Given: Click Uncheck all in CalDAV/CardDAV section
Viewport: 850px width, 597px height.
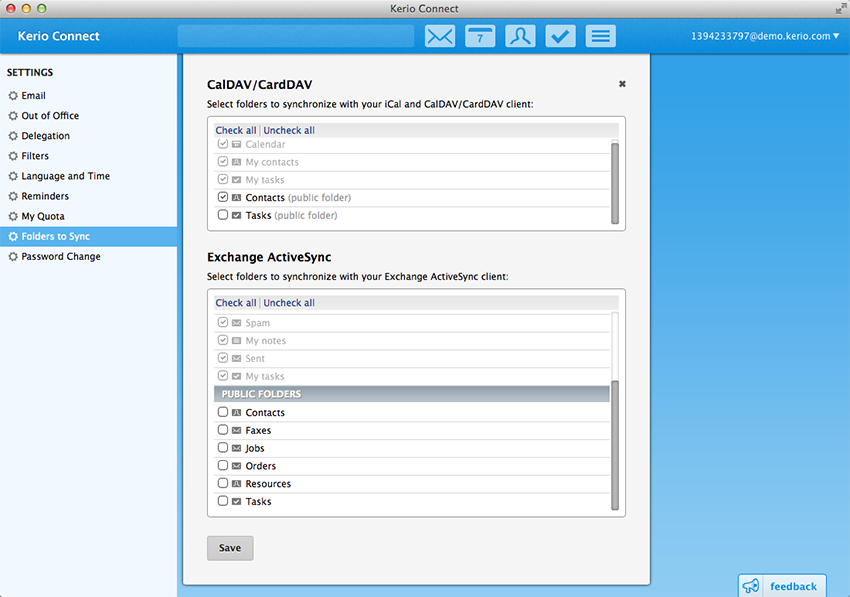Looking at the screenshot, I should pos(289,130).
